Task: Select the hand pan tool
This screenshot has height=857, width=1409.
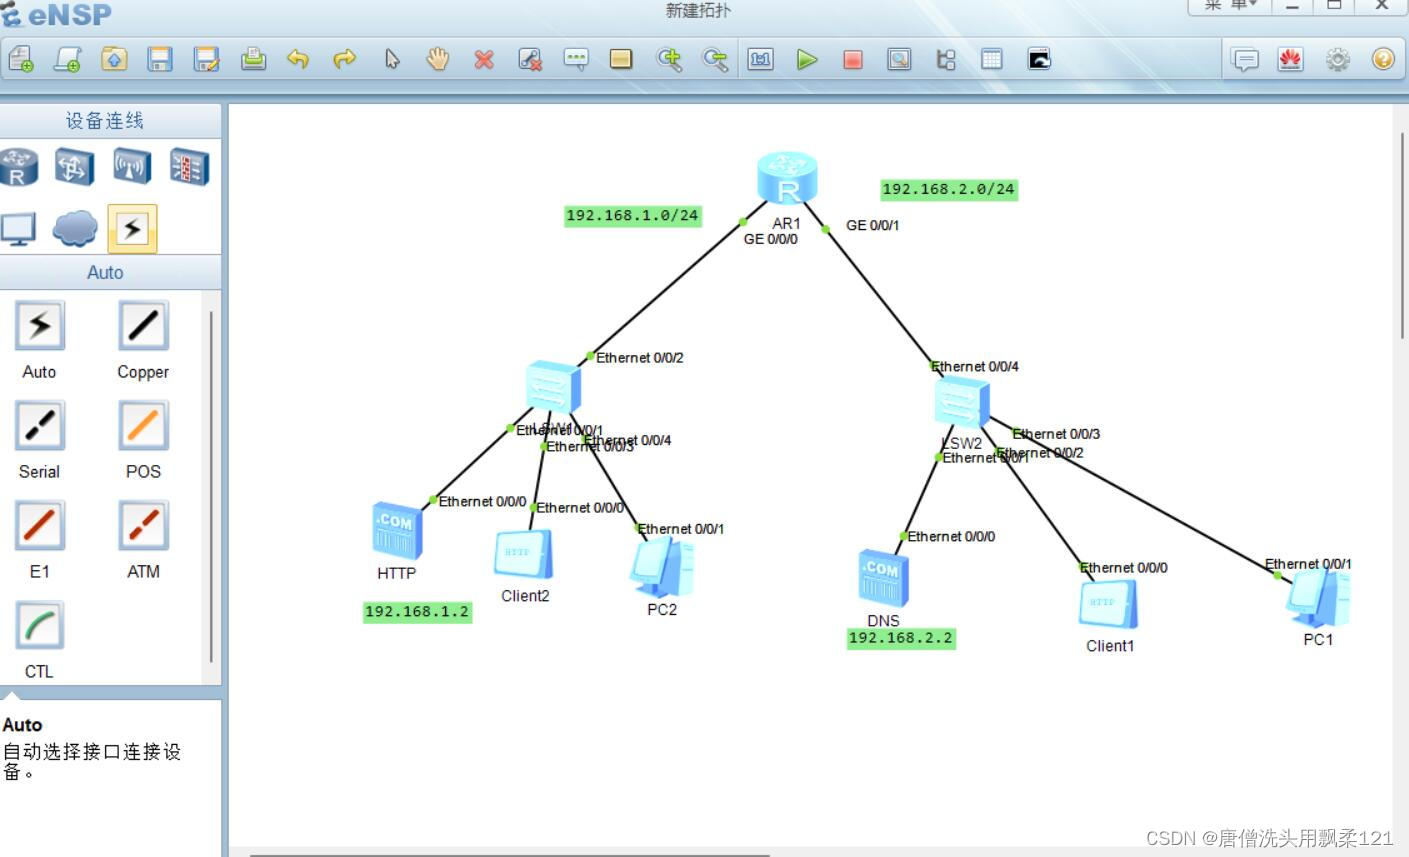Action: [x=438, y=60]
